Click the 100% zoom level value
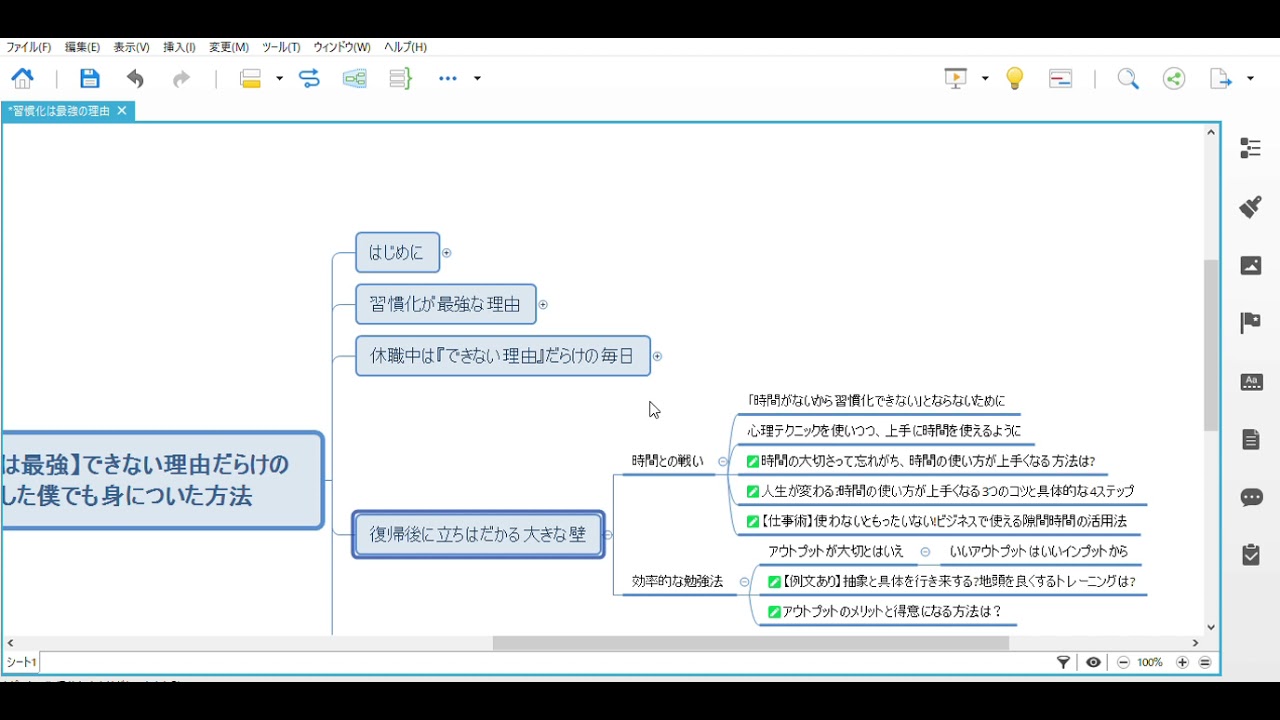The height and width of the screenshot is (720, 1280). click(x=1150, y=663)
